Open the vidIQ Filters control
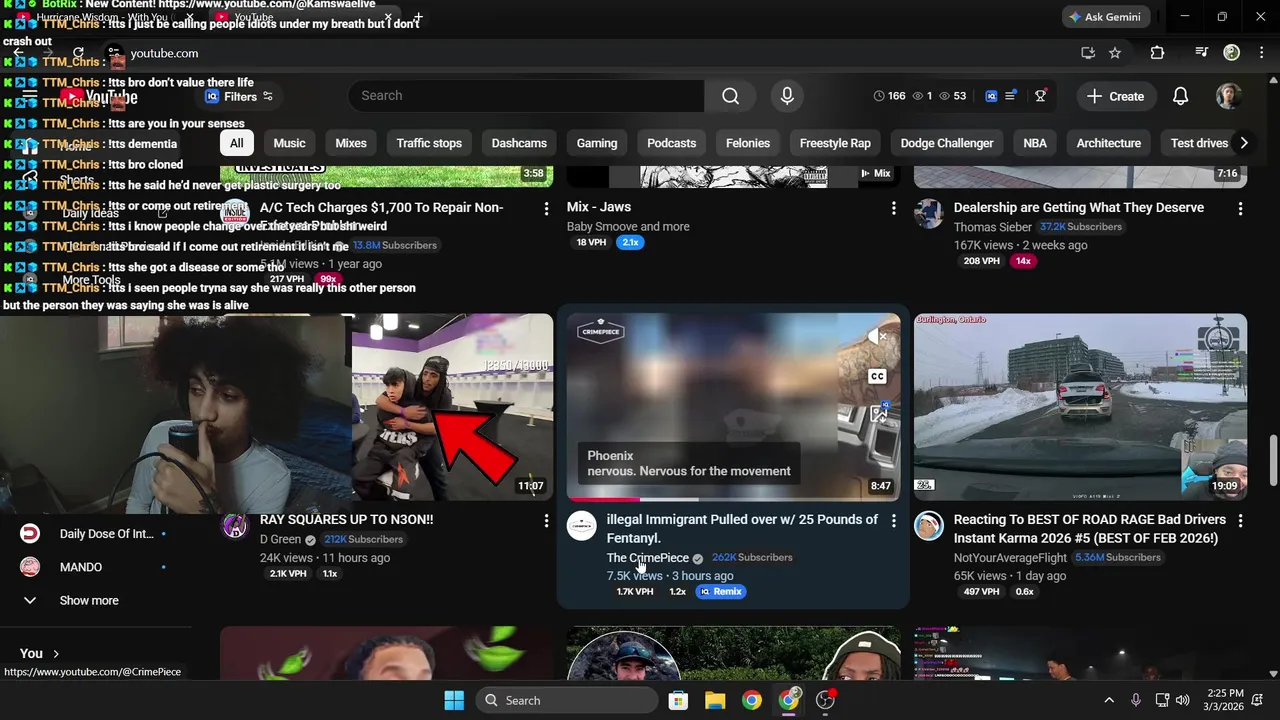The image size is (1280, 720). coord(239,96)
